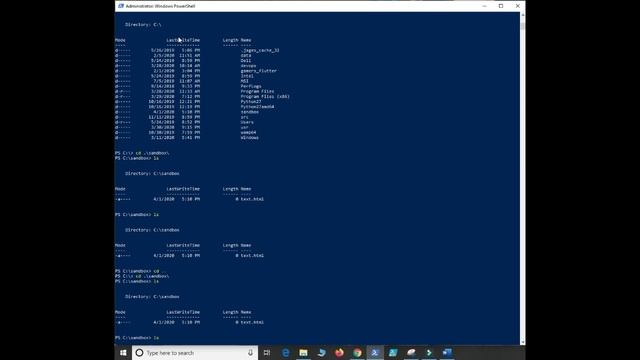Click the 'Python27amd64' folder name
Screen dimensions: 640x360
tap(257, 107)
